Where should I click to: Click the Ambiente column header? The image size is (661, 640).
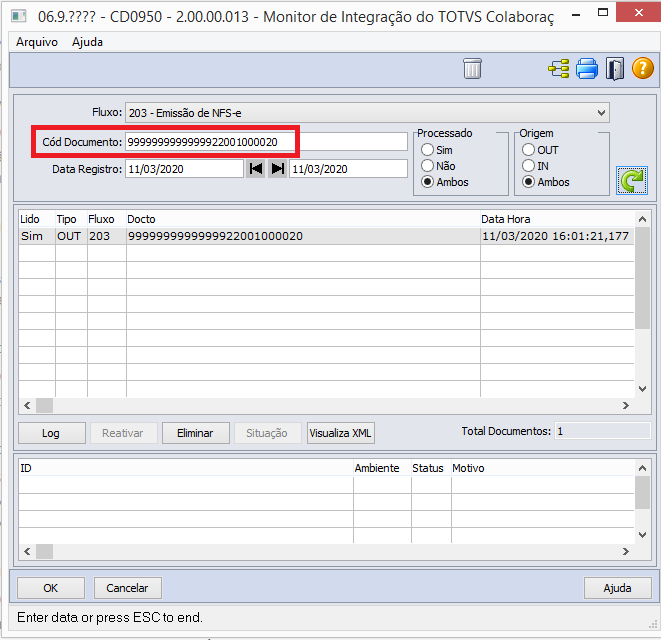(x=382, y=468)
